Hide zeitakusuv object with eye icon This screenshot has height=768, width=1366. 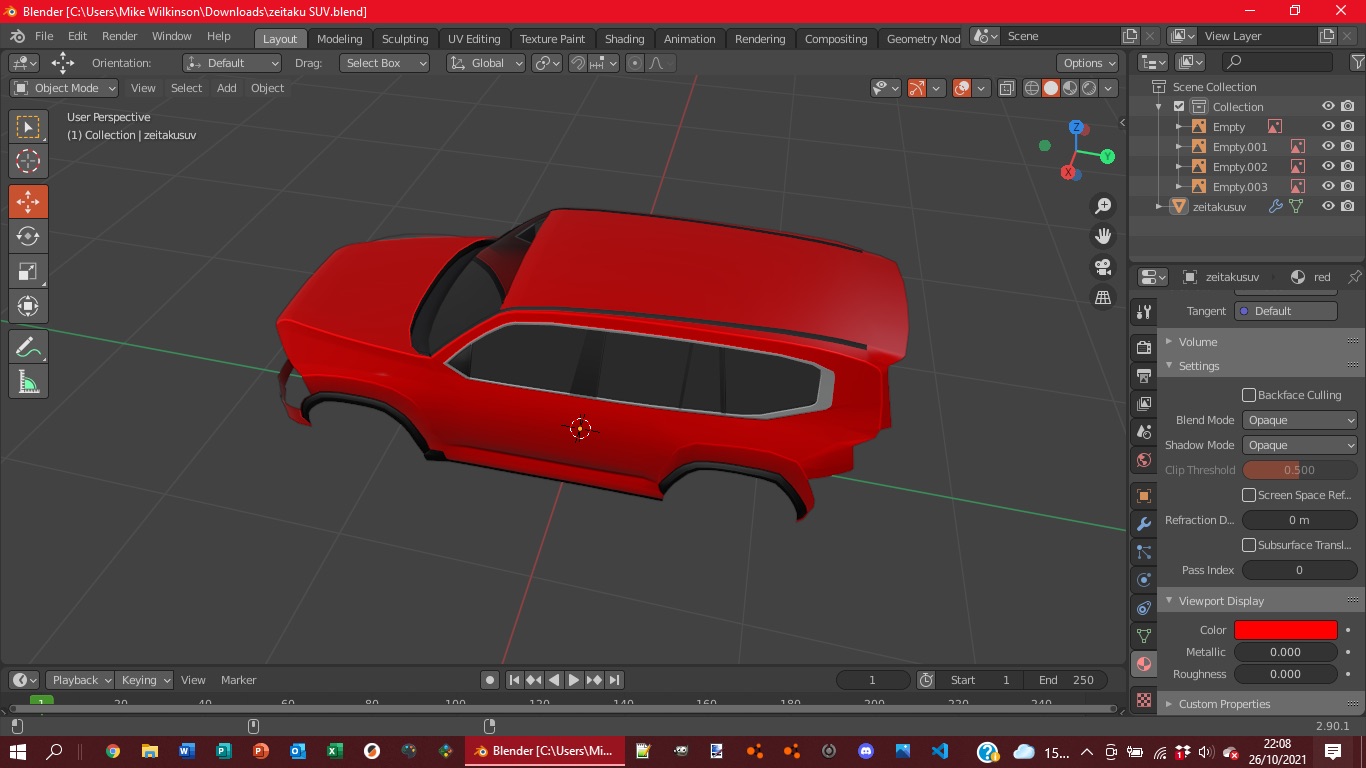tap(1328, 207)
